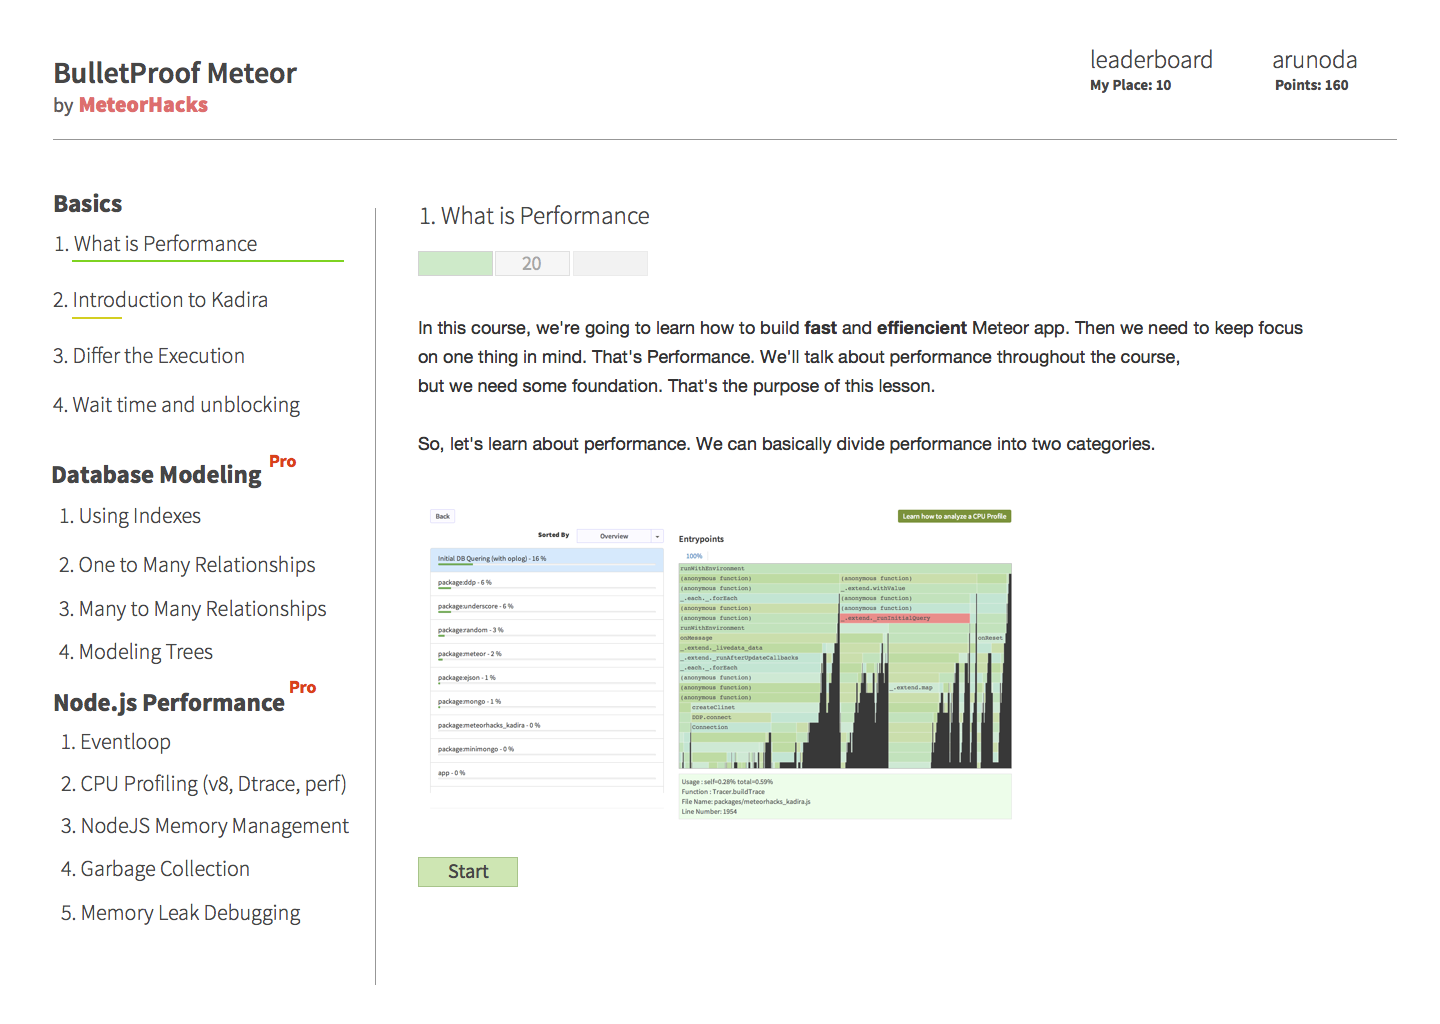Open lesson CPU Profiling (v8, Dtrace, perf)
The image size is (1440, 1024).
(x=204, y=784)
